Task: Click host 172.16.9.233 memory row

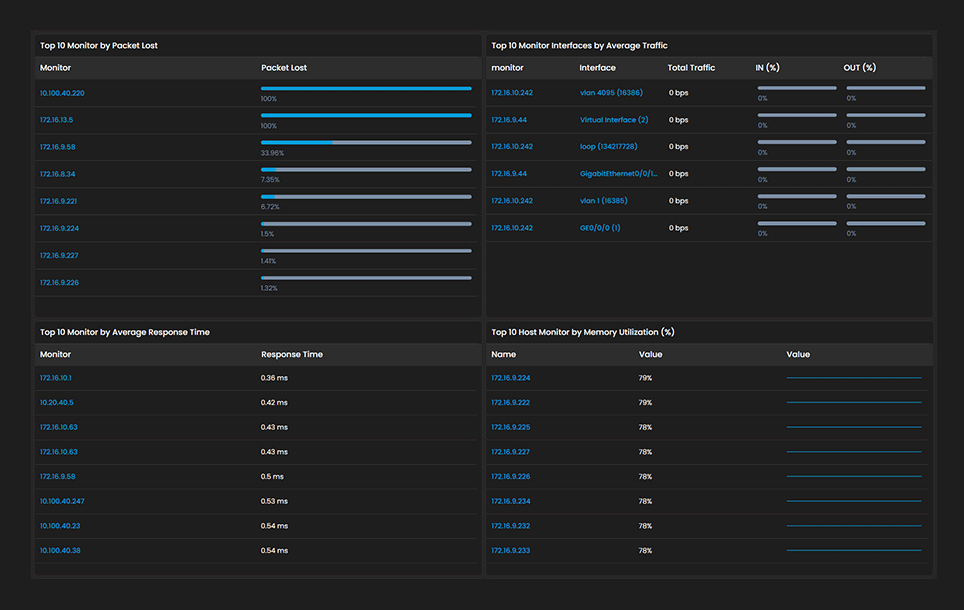Action: 709,550
